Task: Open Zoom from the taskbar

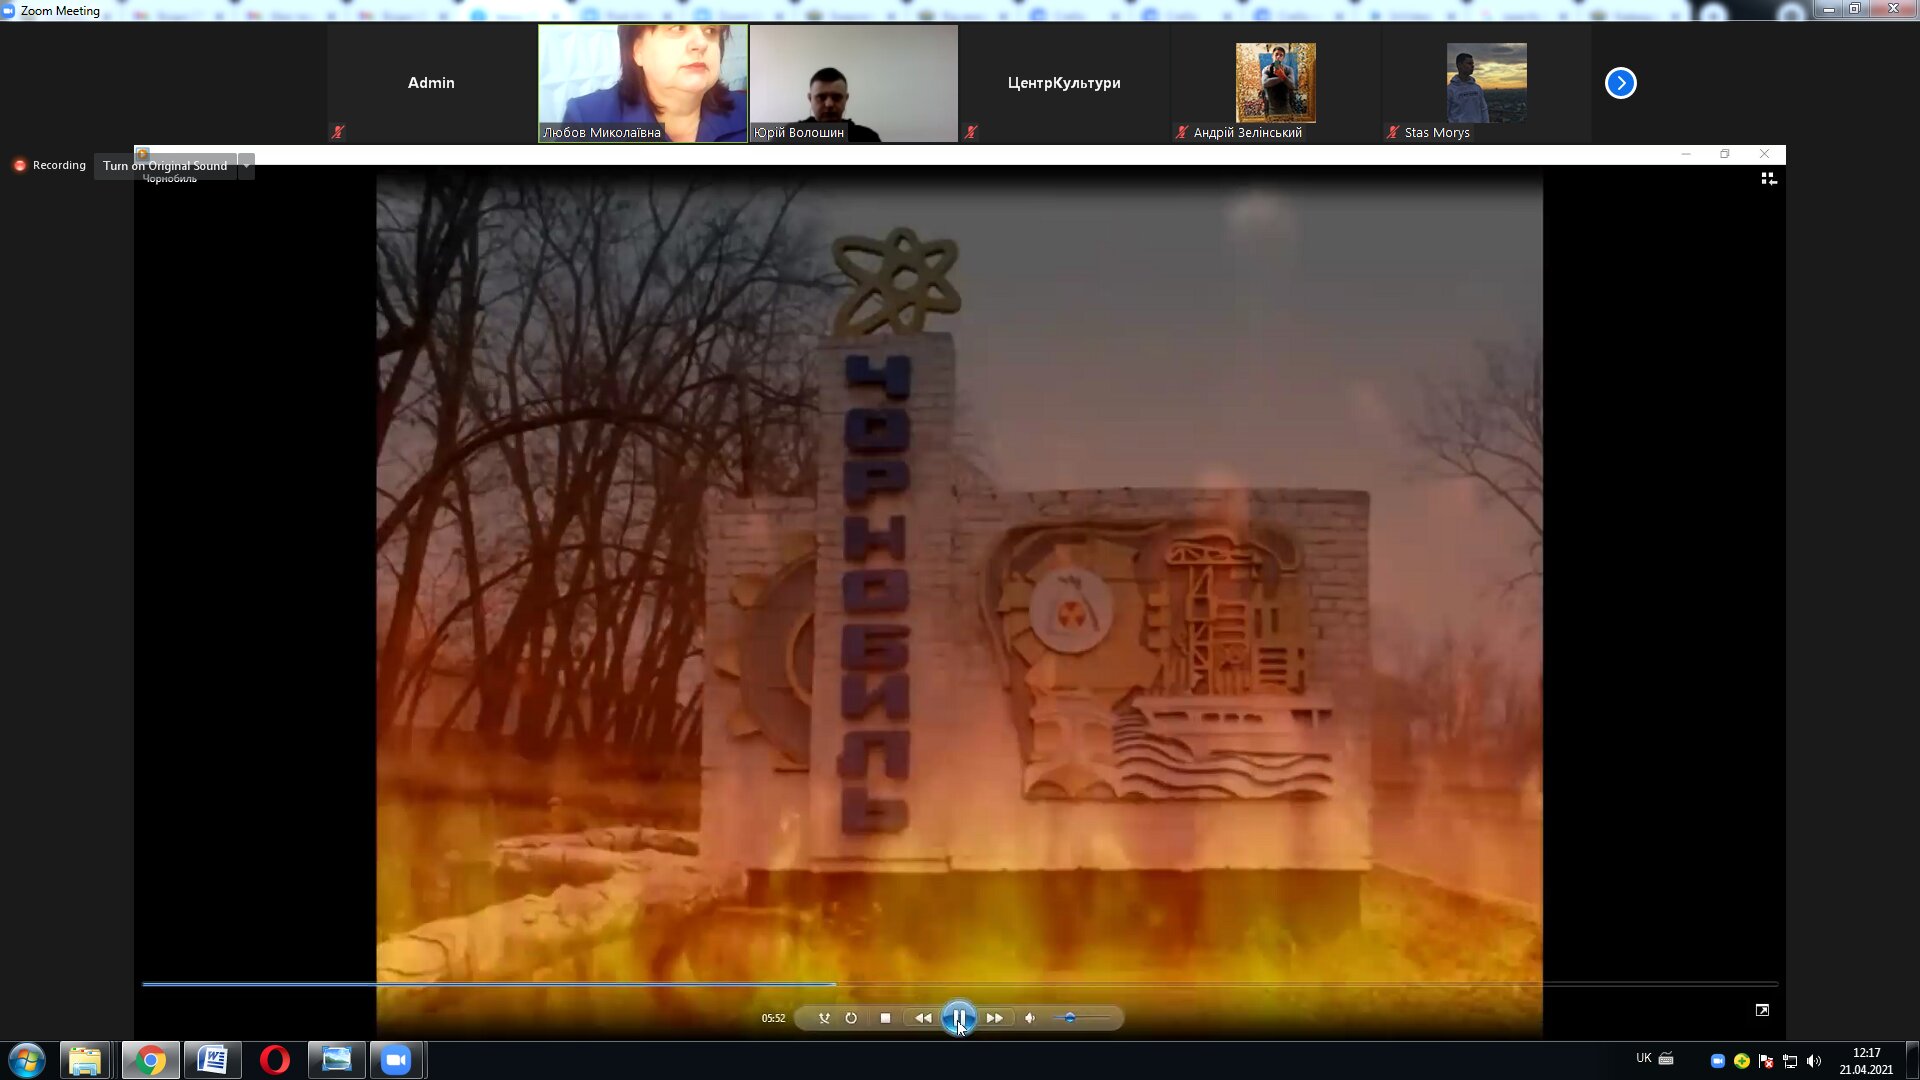Action: tap(396, 1060)
